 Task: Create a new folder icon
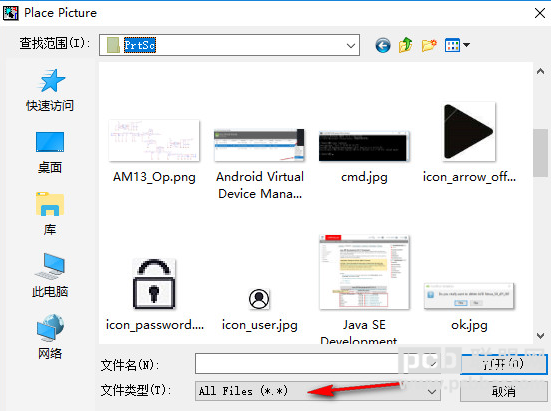pyautogui.click(x=429, y=45)
